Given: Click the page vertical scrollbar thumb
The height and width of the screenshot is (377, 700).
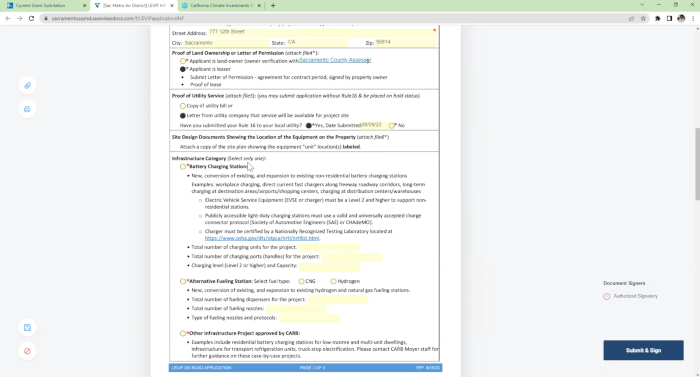Looking at the screenshot, I should click(x=697, y=164).
